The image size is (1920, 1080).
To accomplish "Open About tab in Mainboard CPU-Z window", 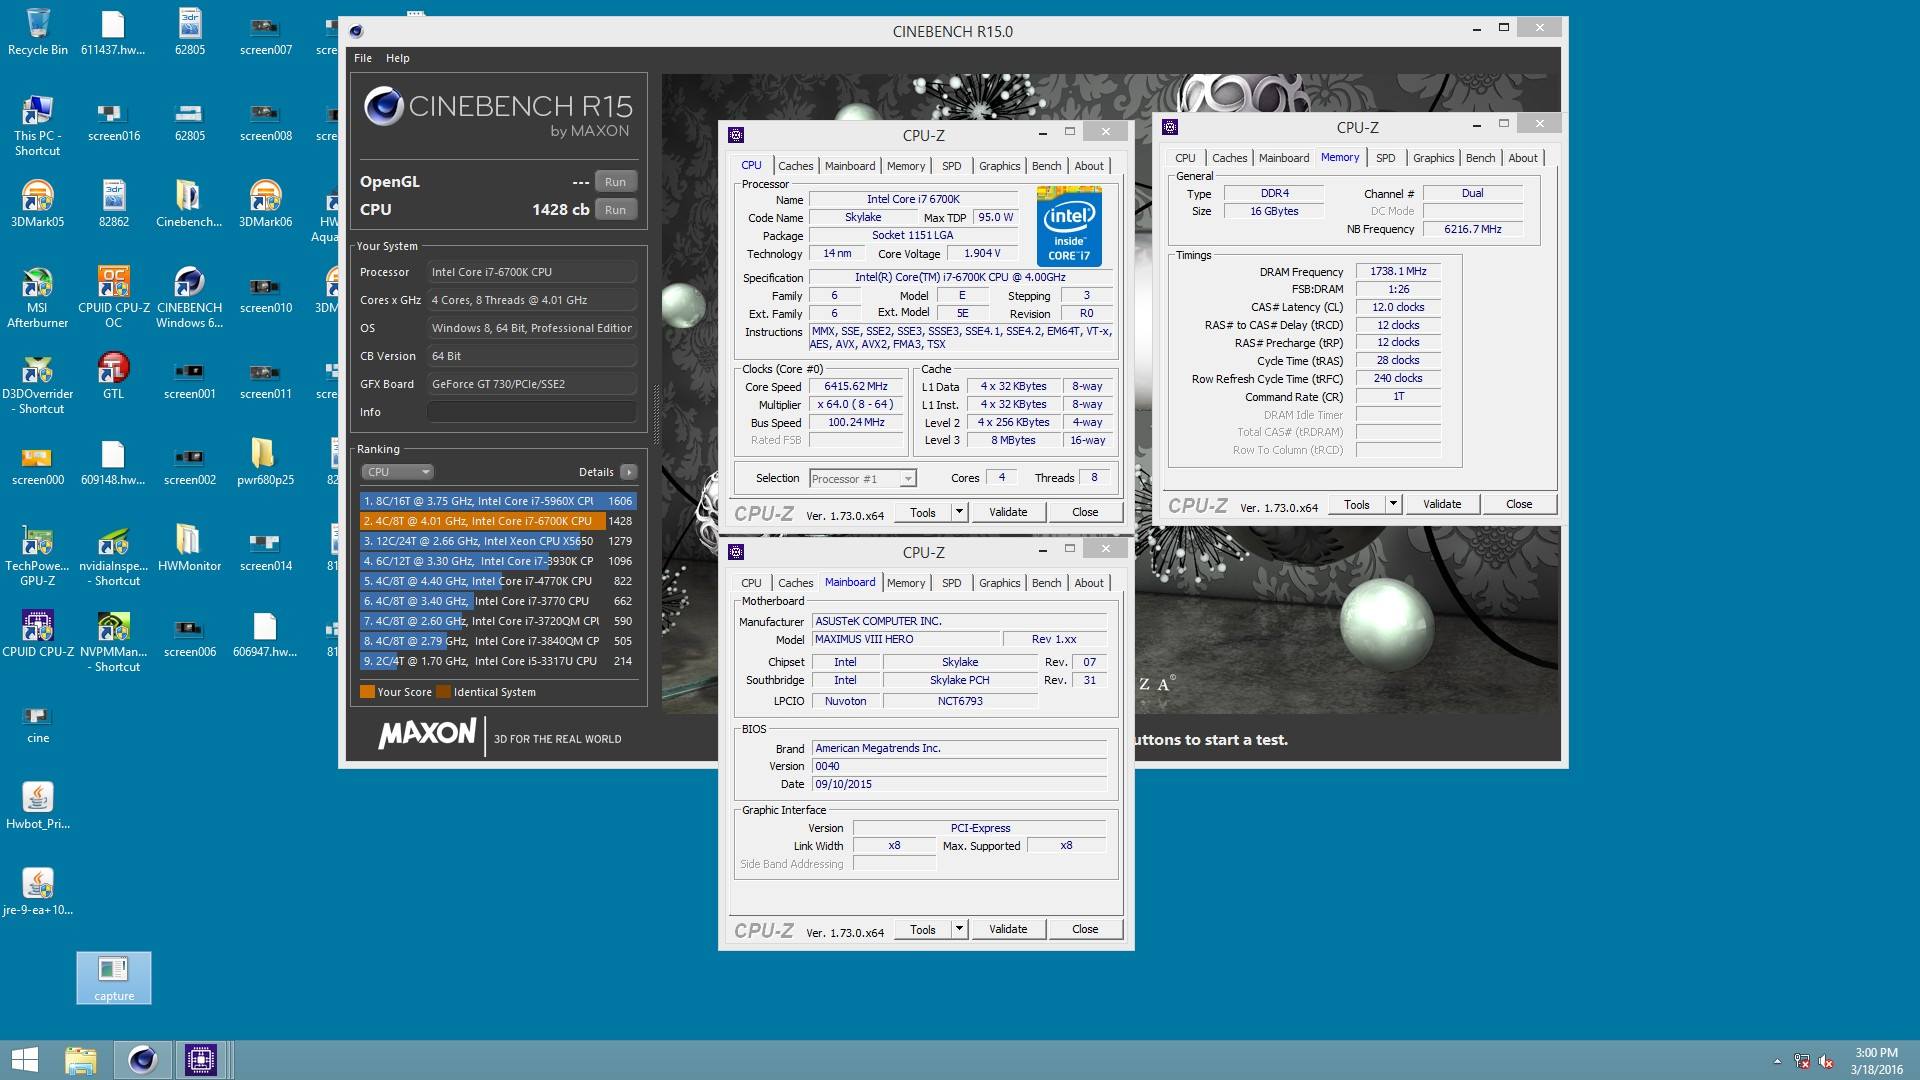I will coord(1089,583).
